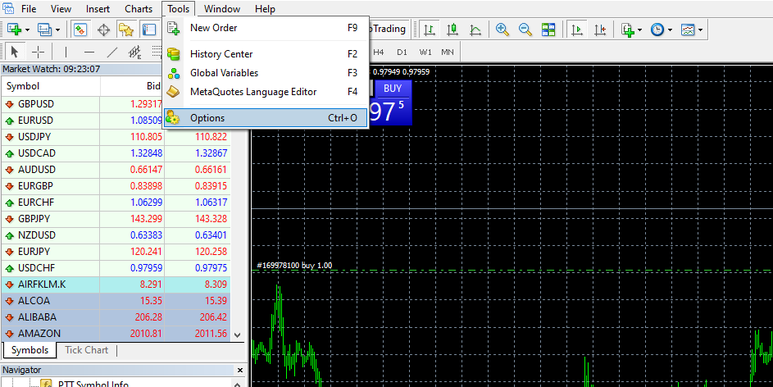Click the Market Watch scrollbar down arrow
The width and height of the screenshot is (773, 387).
click(238, 335)
